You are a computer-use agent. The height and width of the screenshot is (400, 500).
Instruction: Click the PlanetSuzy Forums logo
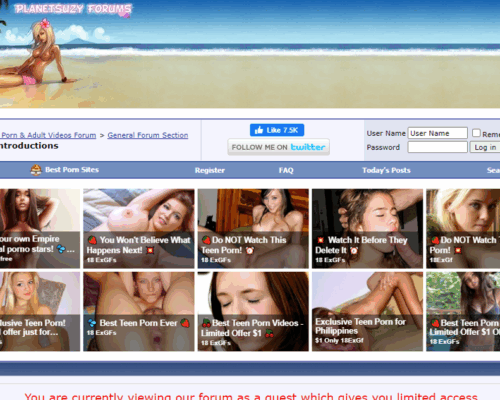click(x=73, y=9)
